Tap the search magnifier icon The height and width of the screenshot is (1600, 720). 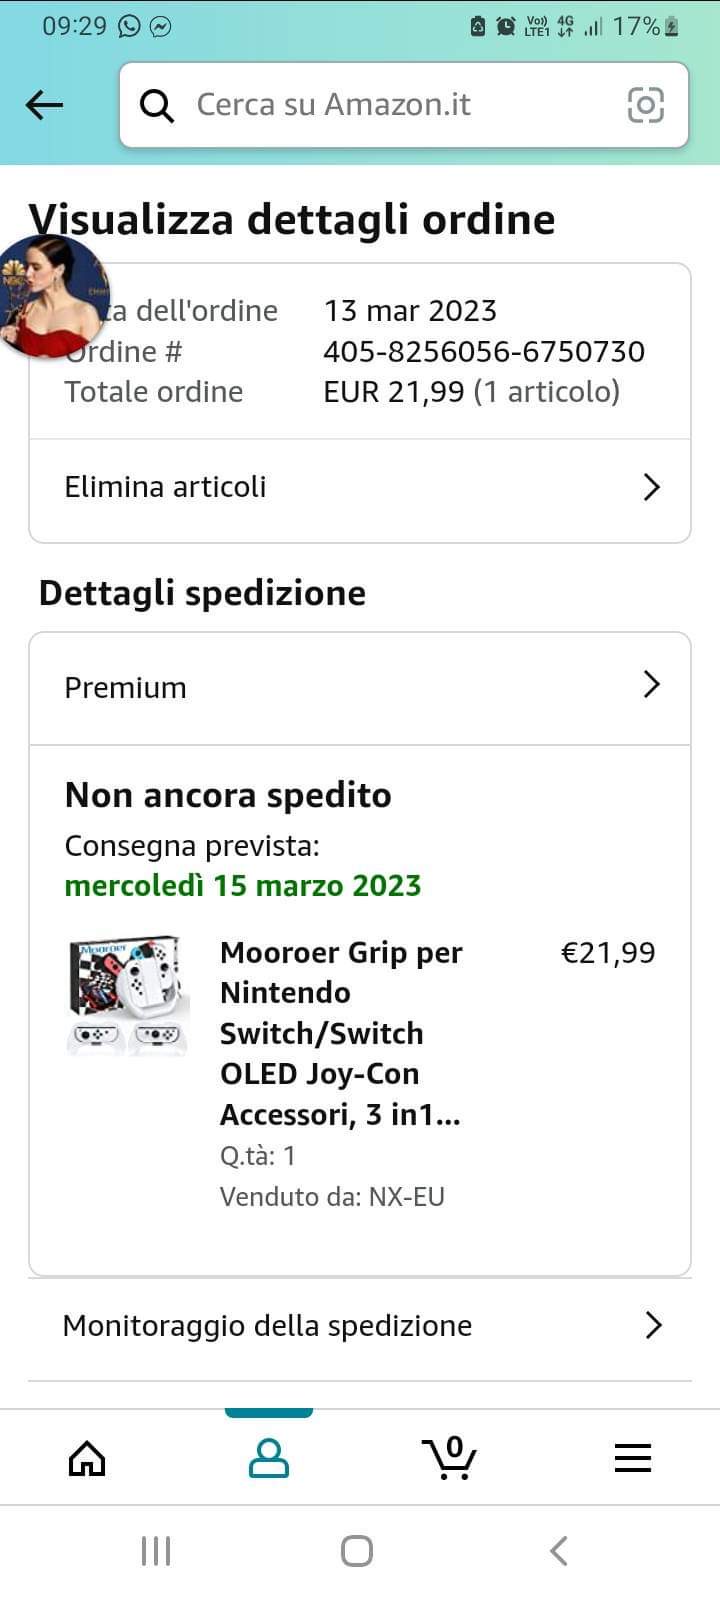click(x=157, y=105)
